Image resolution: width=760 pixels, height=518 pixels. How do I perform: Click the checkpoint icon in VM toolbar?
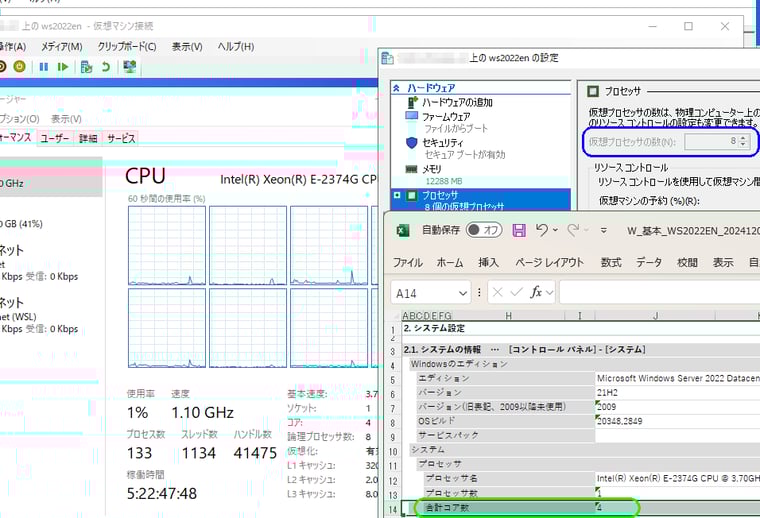(86, 67)
